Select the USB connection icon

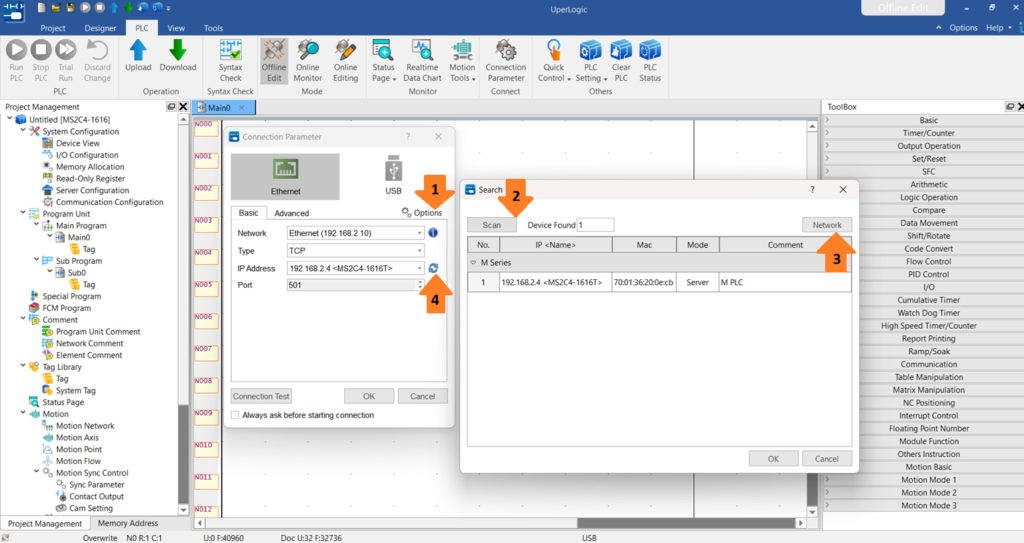click(x=393, y=176)
